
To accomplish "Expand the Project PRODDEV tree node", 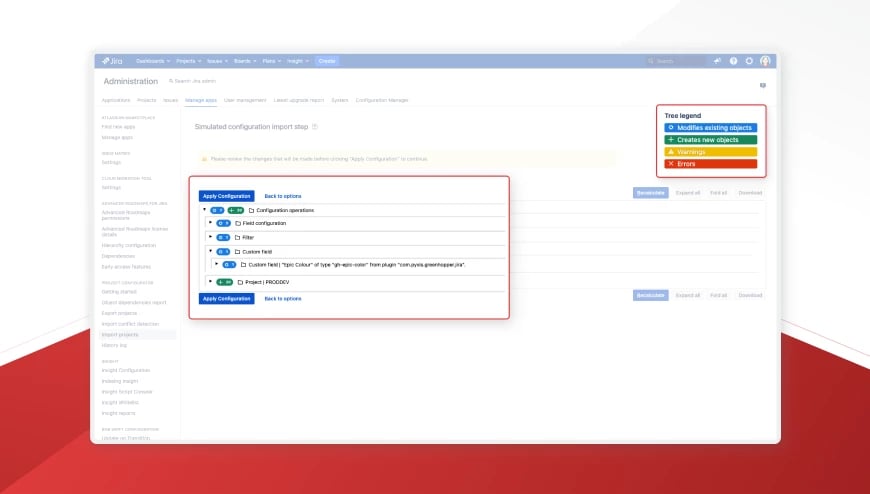I will pyautogui.click(x=210, y=281).
